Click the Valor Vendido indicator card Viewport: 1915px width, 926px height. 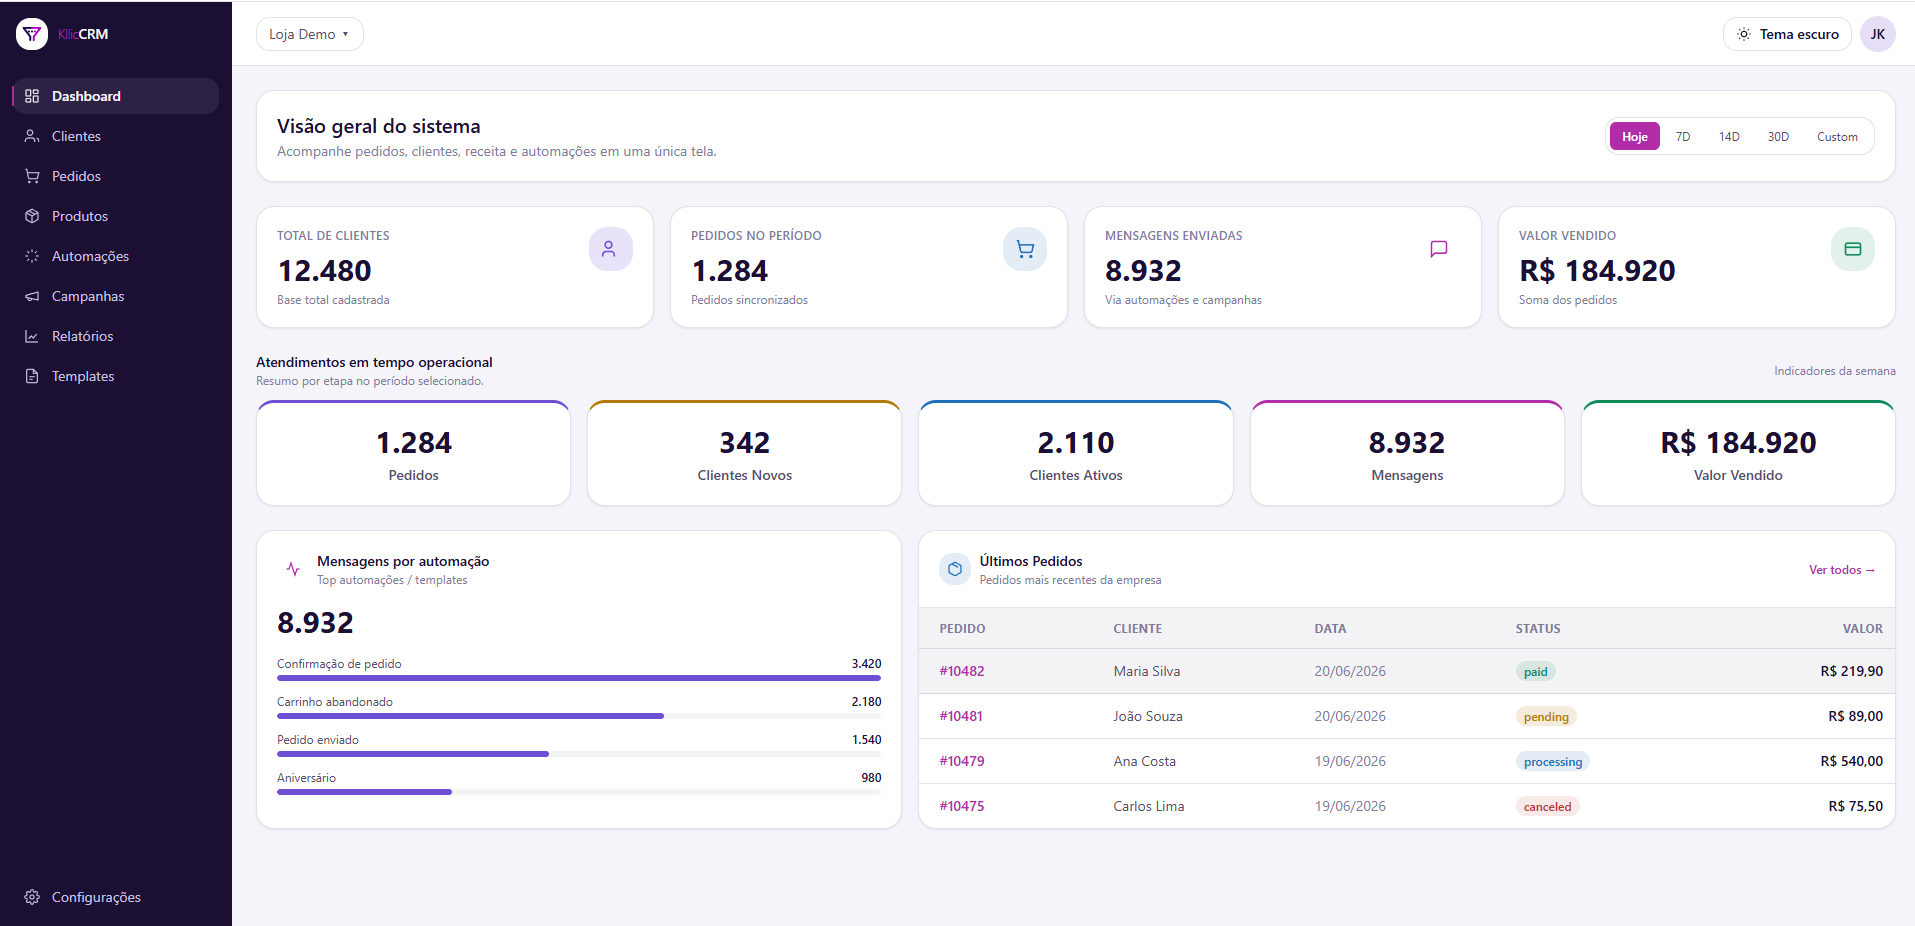coord(1738,453)
